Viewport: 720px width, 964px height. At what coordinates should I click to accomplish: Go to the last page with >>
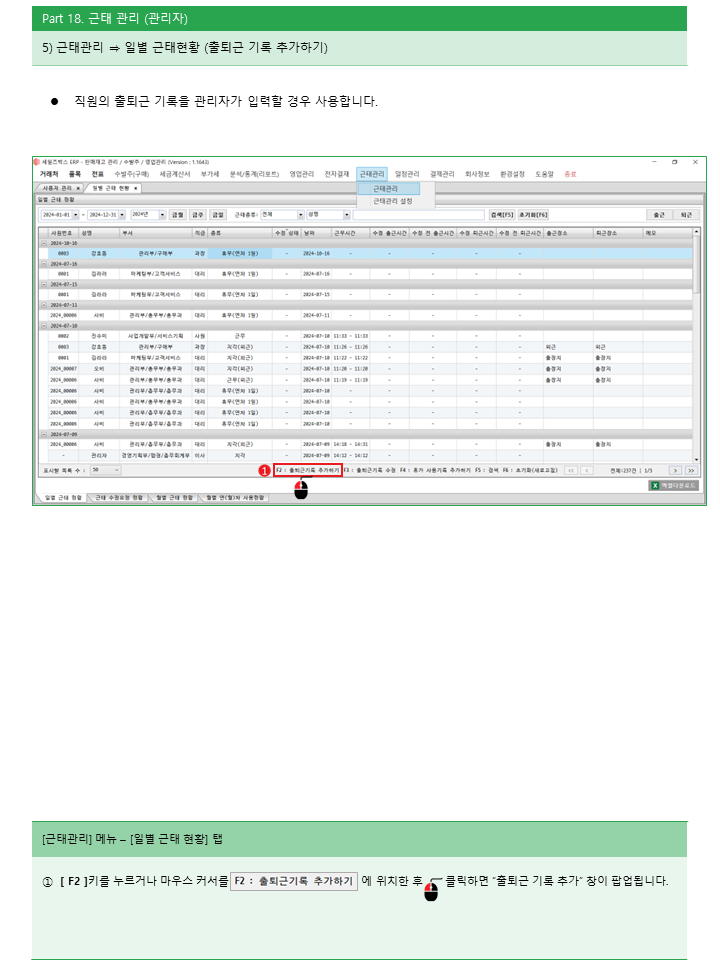coord(691,470)
